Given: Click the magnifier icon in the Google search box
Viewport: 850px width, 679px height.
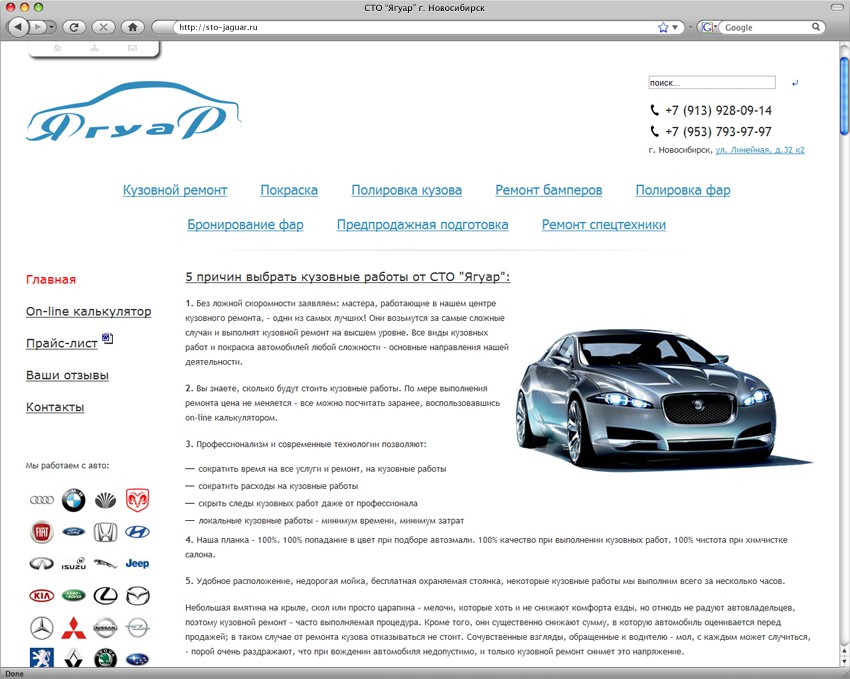Looking at the screenshot, I should pos(816,27).
